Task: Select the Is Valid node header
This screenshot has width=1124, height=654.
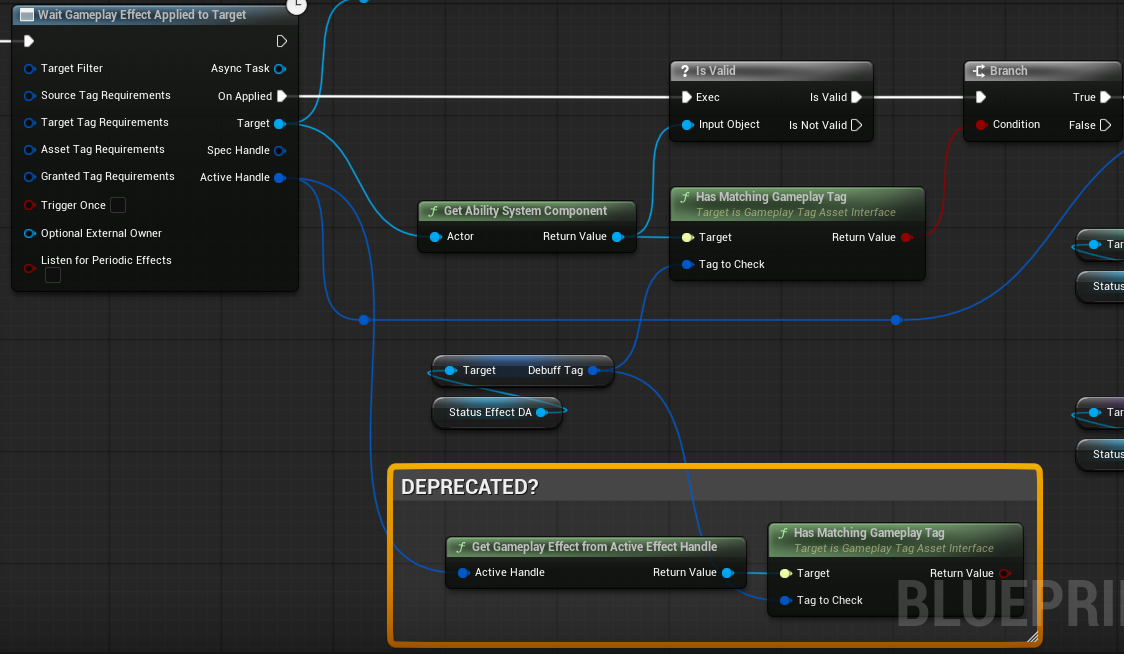Action: pos(771,70)
